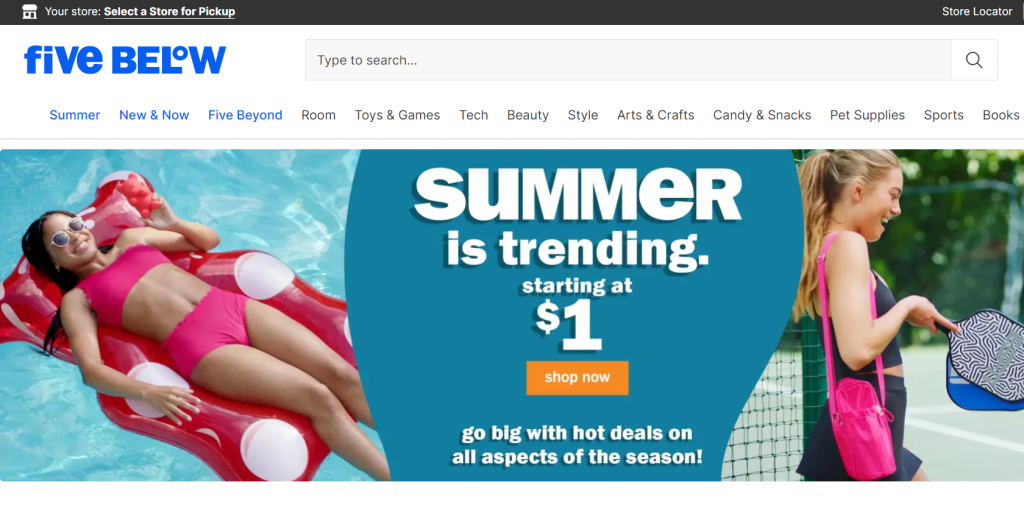The width and height of the screenshot is (1024, 507).
Task: Open Candy & Snacks category
Action: pyautogui.click(x=762, y=115)
